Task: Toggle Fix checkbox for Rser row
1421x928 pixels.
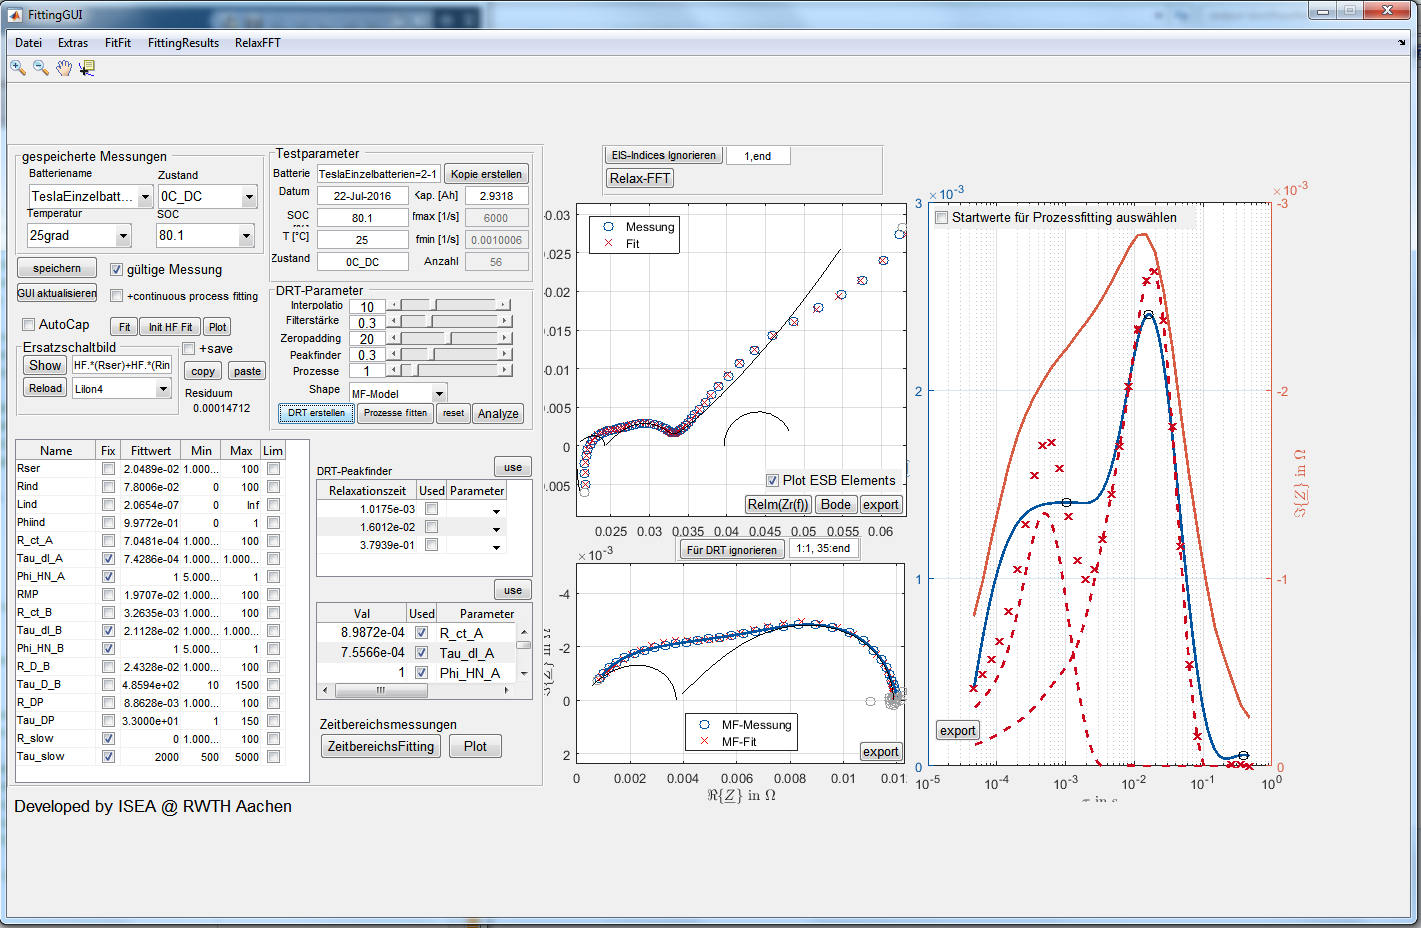Action: (x=108, y=469)
